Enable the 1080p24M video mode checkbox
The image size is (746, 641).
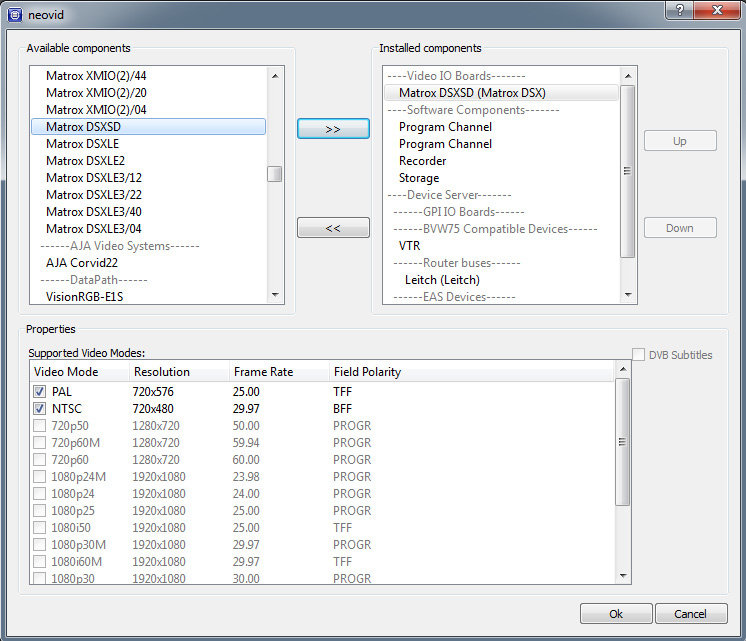[x=39, y=476]
